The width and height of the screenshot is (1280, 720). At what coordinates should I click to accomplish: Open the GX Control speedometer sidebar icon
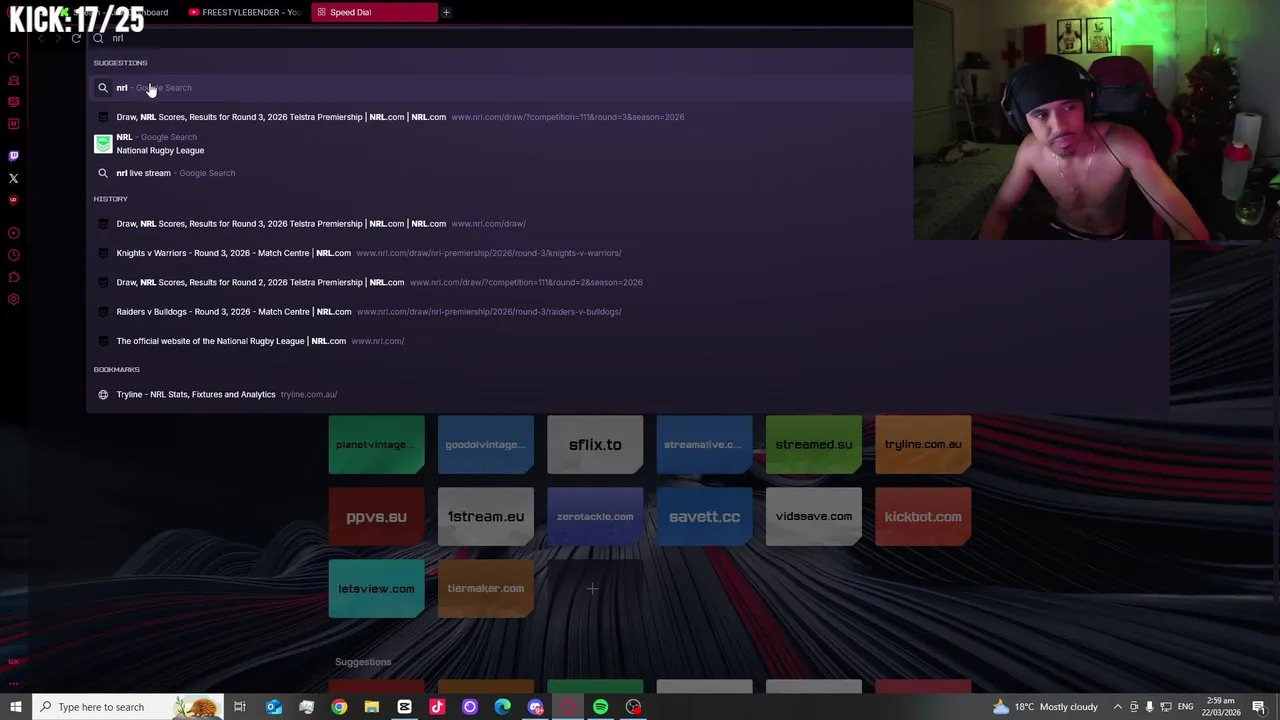[13, 57]
